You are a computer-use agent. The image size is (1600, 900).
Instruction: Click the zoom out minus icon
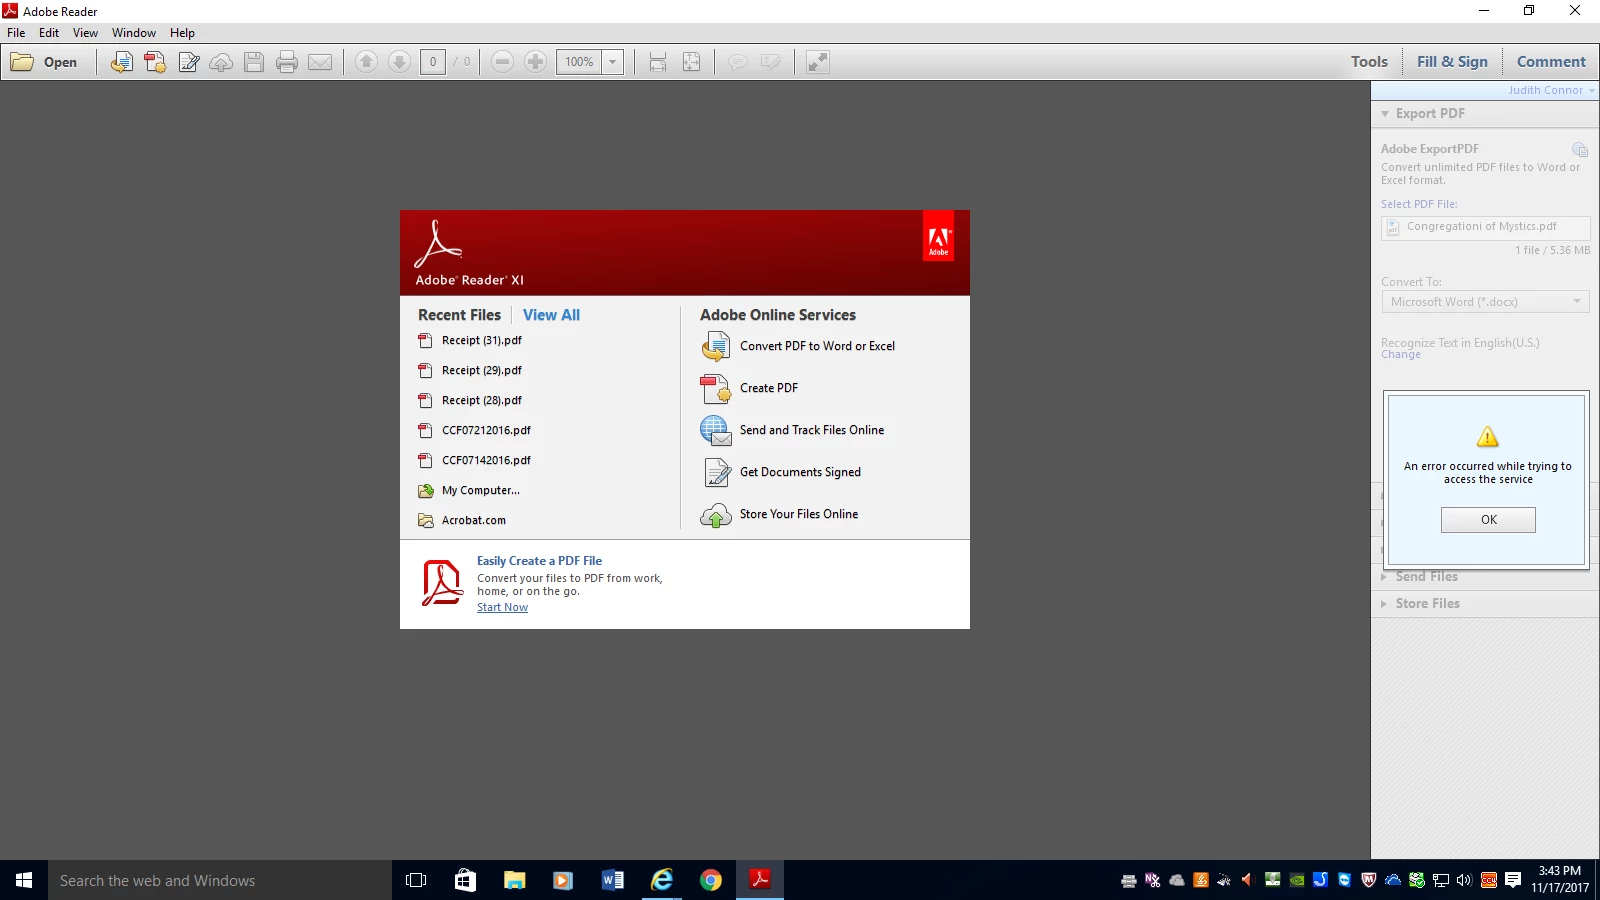503,62
